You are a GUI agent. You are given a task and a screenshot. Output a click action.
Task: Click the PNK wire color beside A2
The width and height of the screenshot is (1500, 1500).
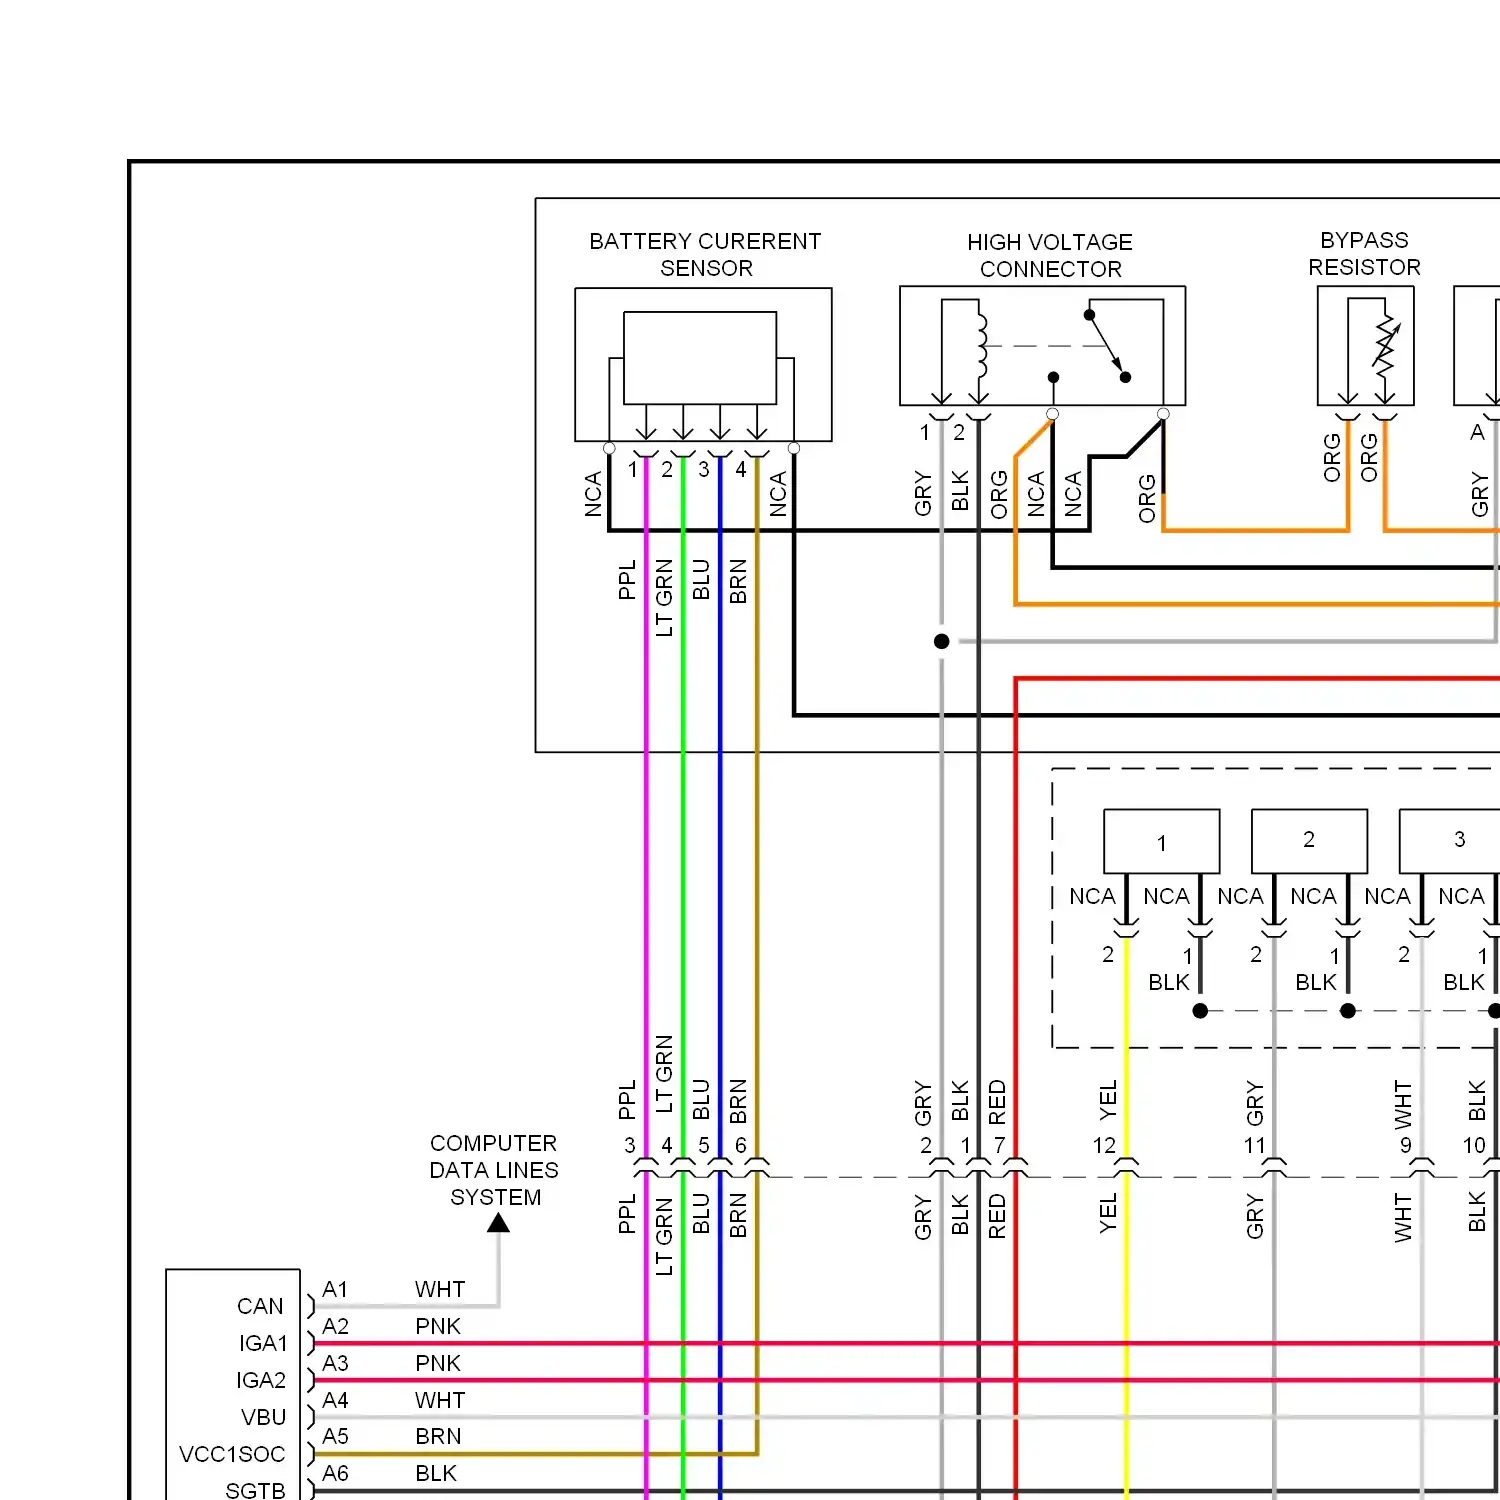tap(438, 1326)
